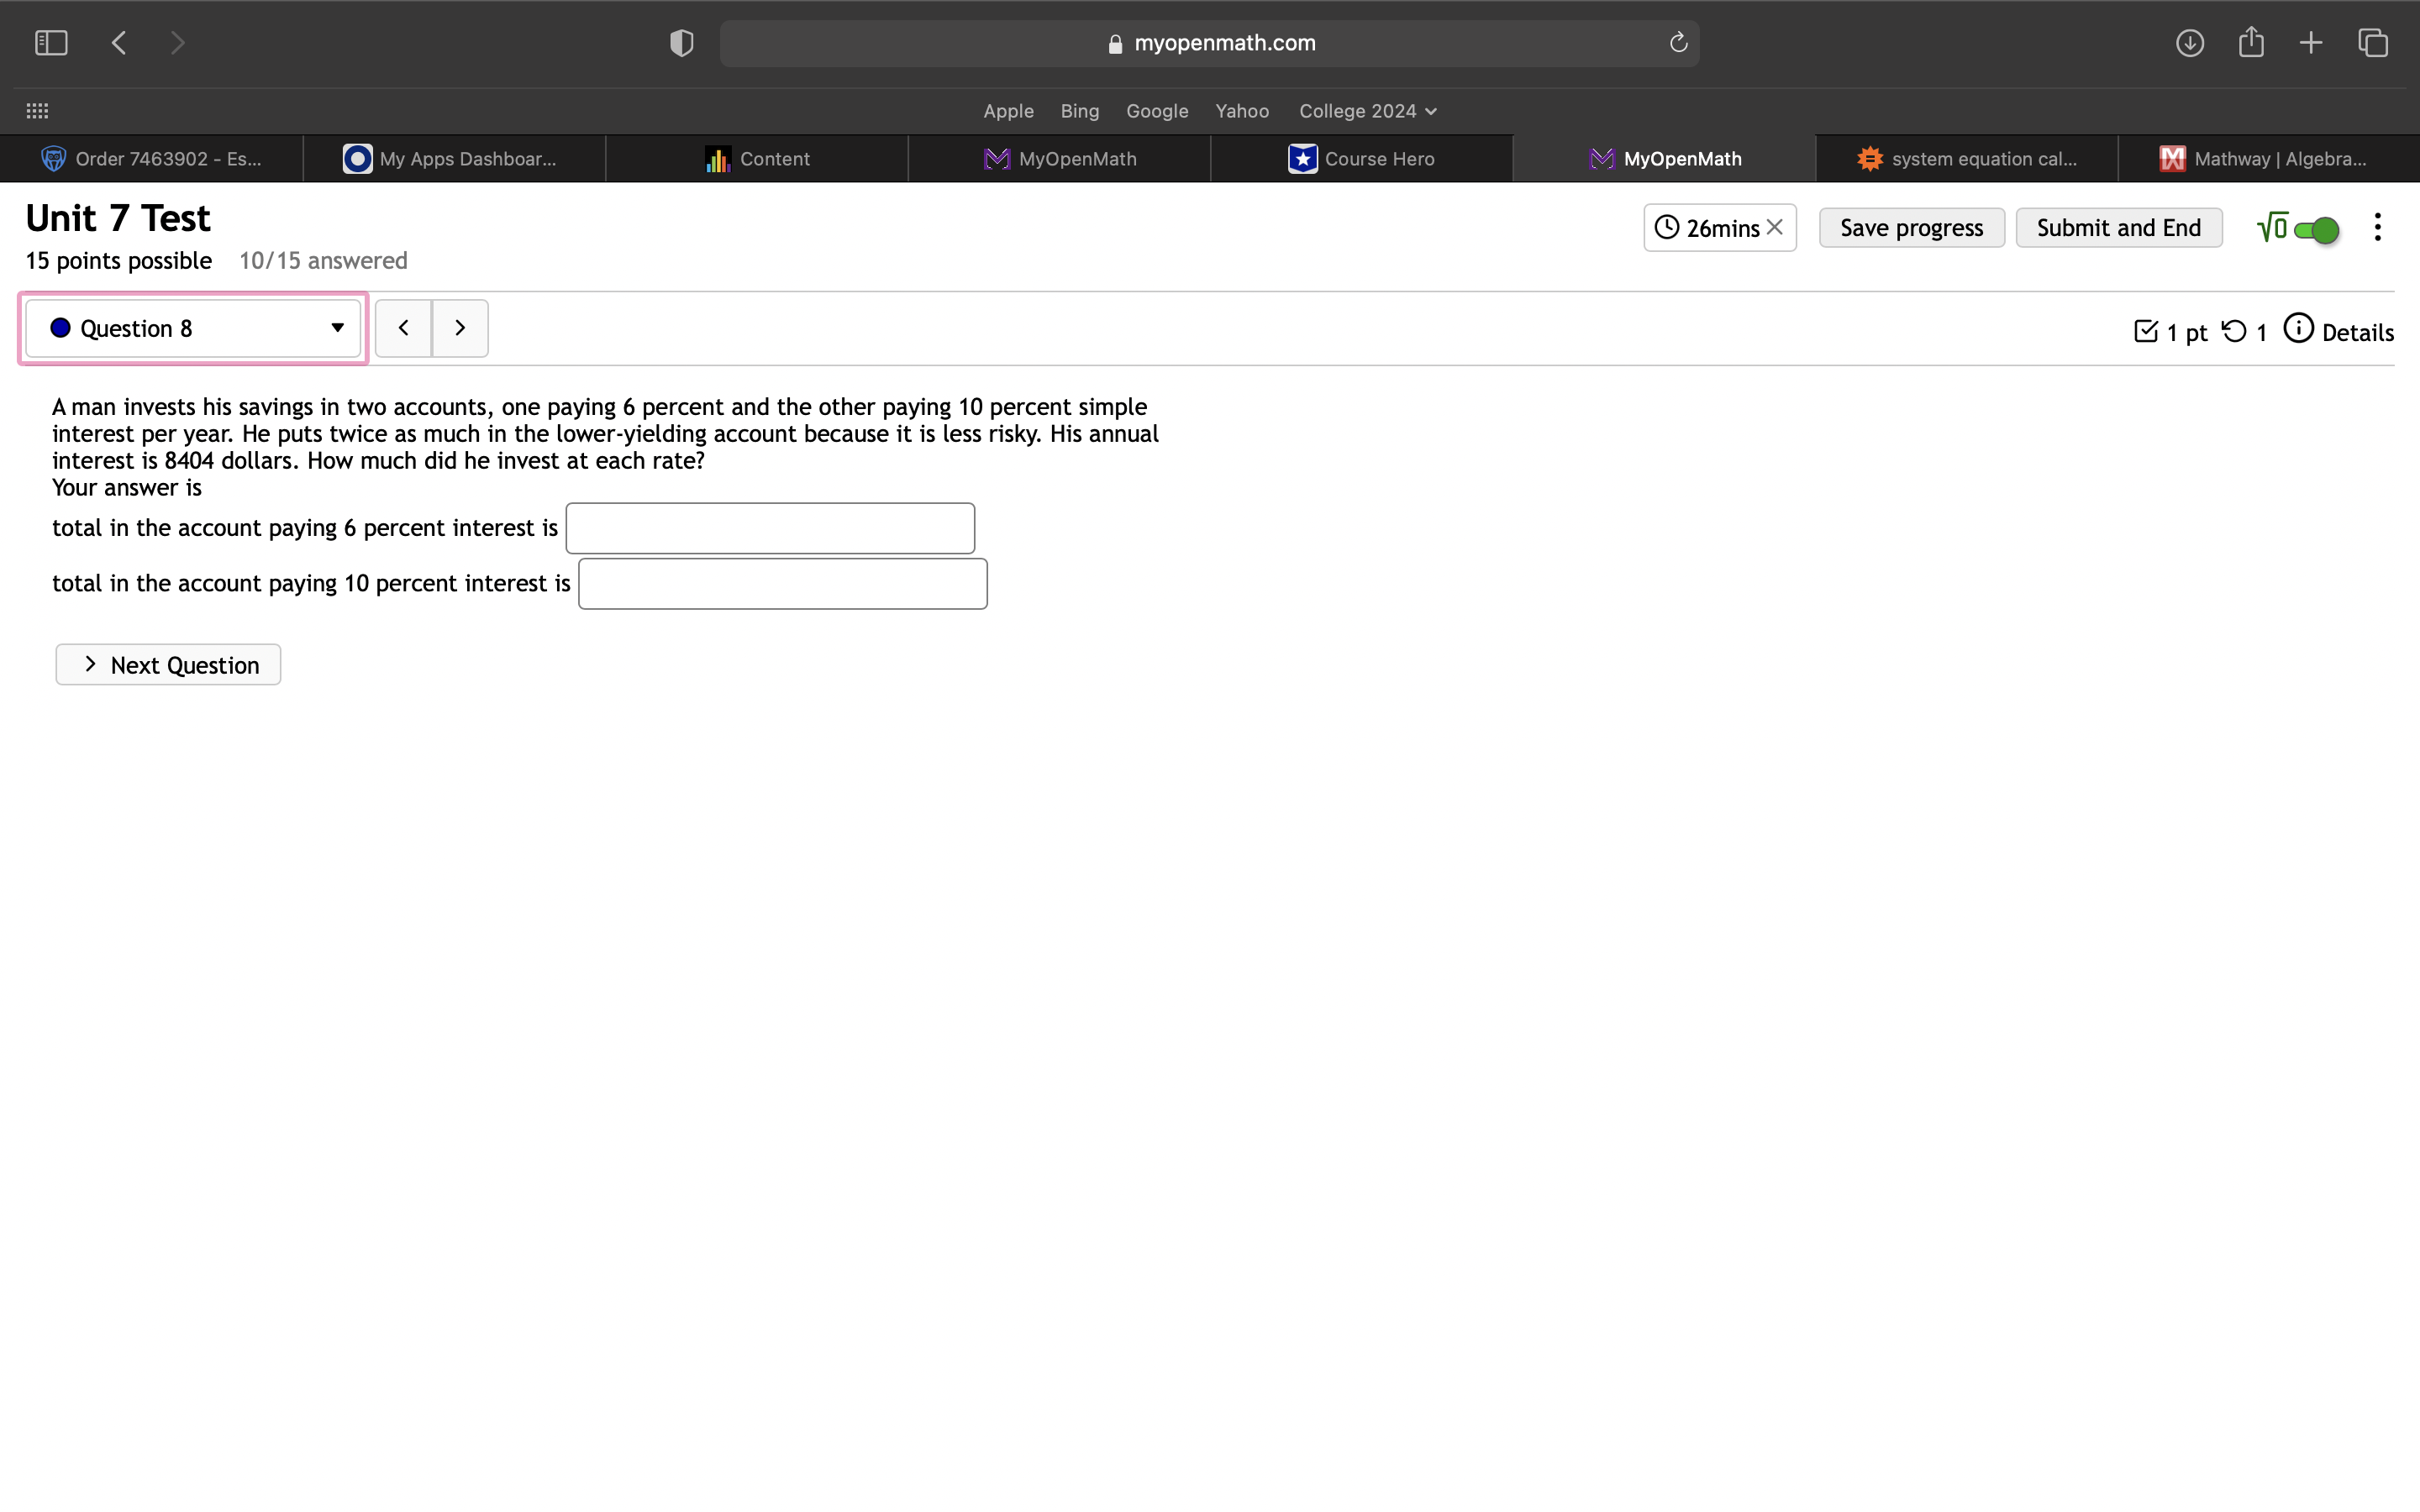Image resolution: width=2420 pixels, height=1512 pixels.
Task: Click the checkbox beside 1 pt
Action: [2146, 330]
